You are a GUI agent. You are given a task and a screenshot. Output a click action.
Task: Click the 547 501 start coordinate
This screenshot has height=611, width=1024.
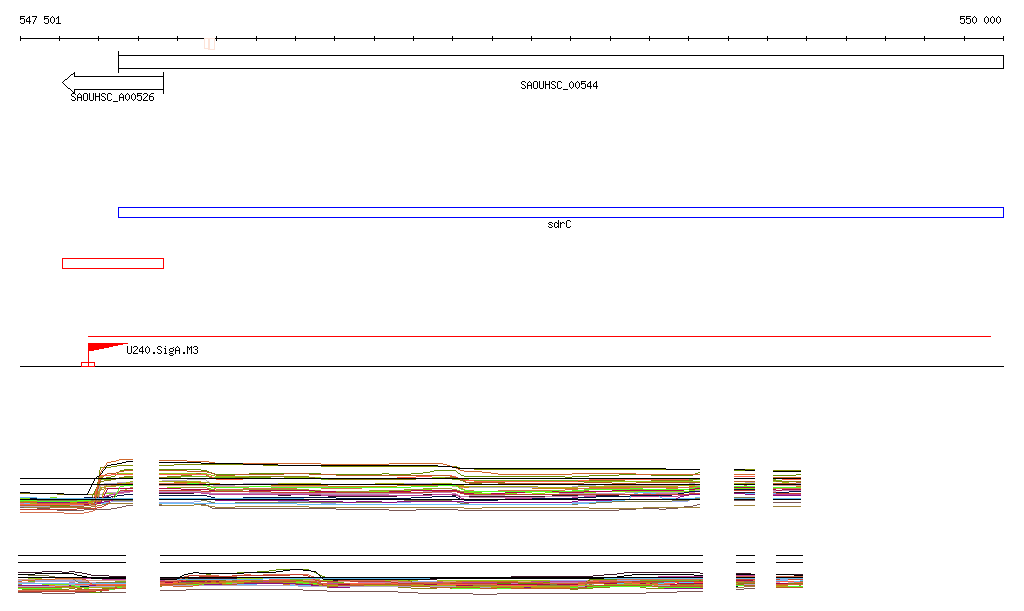[40, 20]
